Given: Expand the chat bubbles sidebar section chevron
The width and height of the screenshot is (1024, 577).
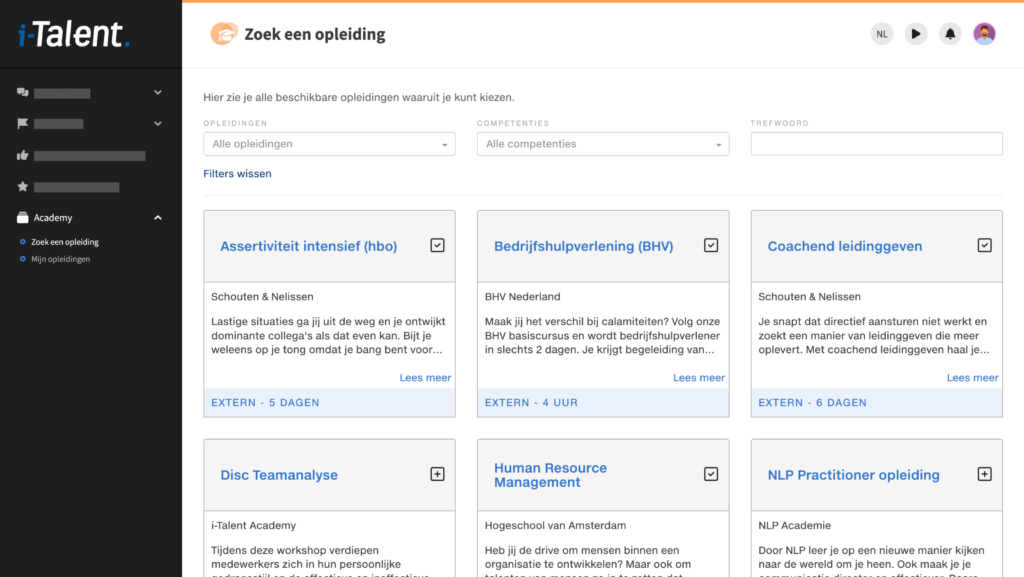Looking at the screenshot, I should pos(157,93).
